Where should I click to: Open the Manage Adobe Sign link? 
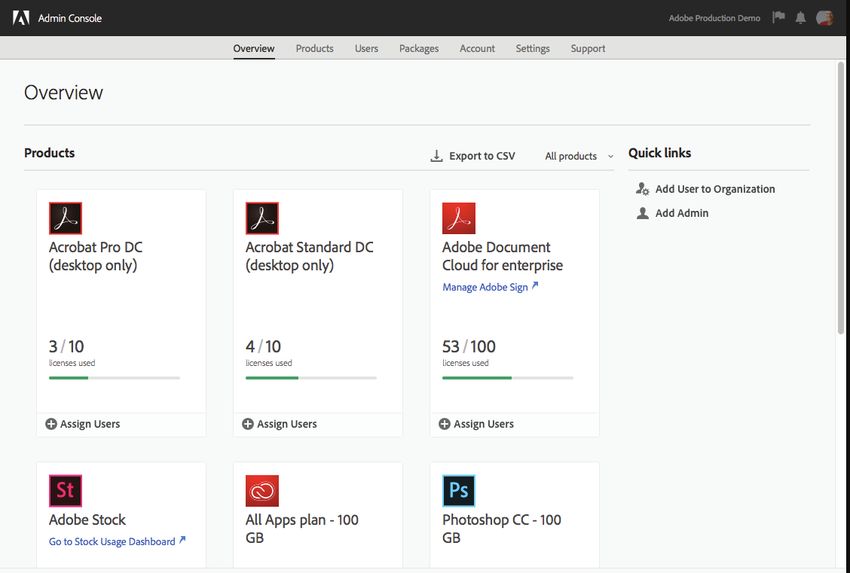click(485, 287)
